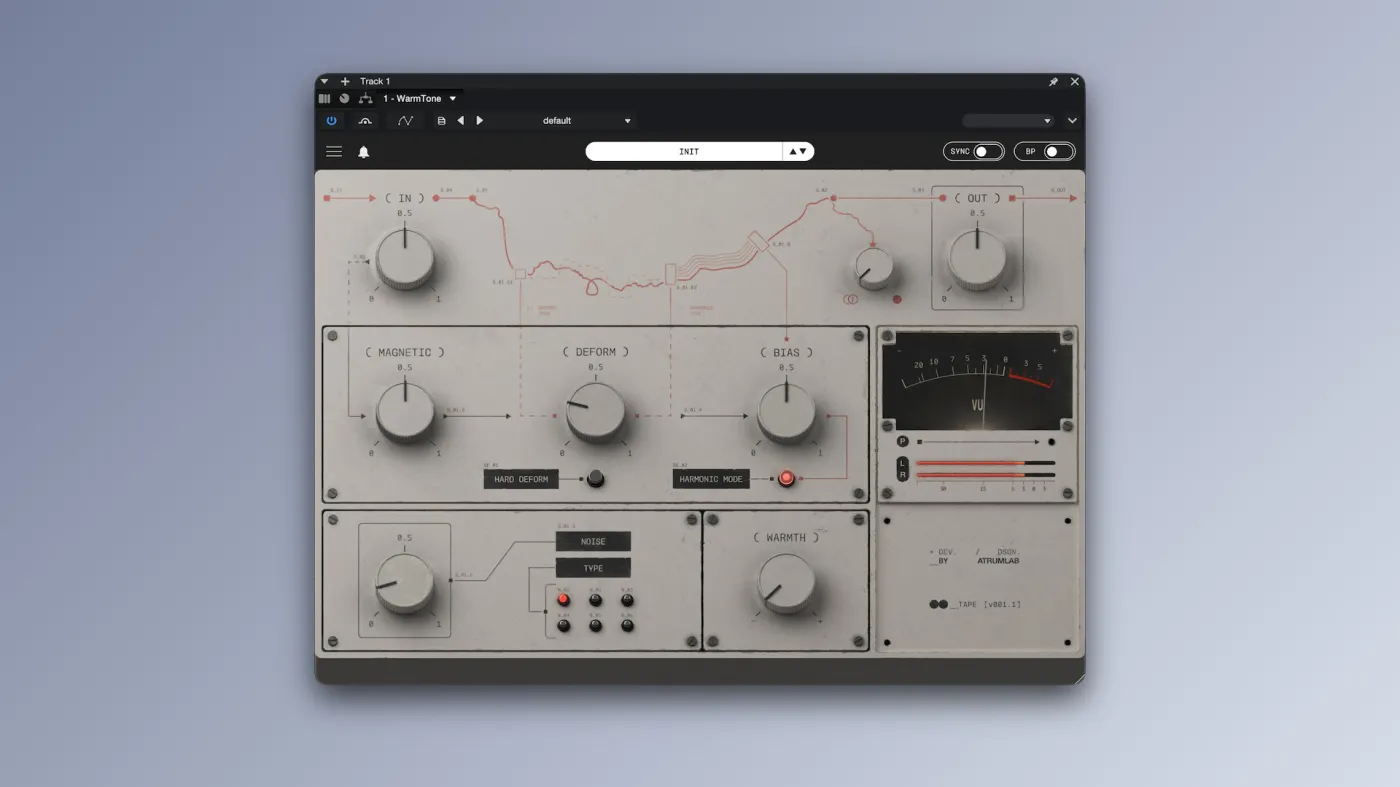Click the round knob icon in the header
The width and height of the screenshot is (1400, 787).
344,98
